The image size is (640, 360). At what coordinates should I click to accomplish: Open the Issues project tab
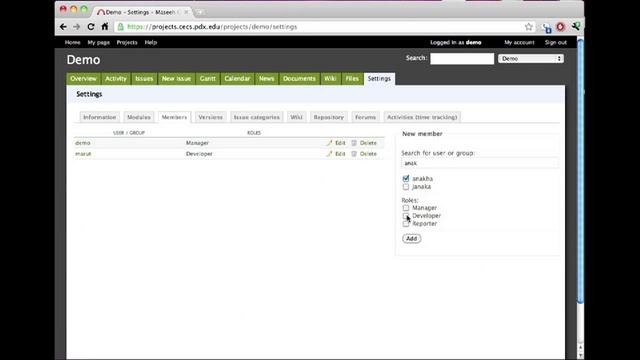pyautogui.click(x=144, y=79)
